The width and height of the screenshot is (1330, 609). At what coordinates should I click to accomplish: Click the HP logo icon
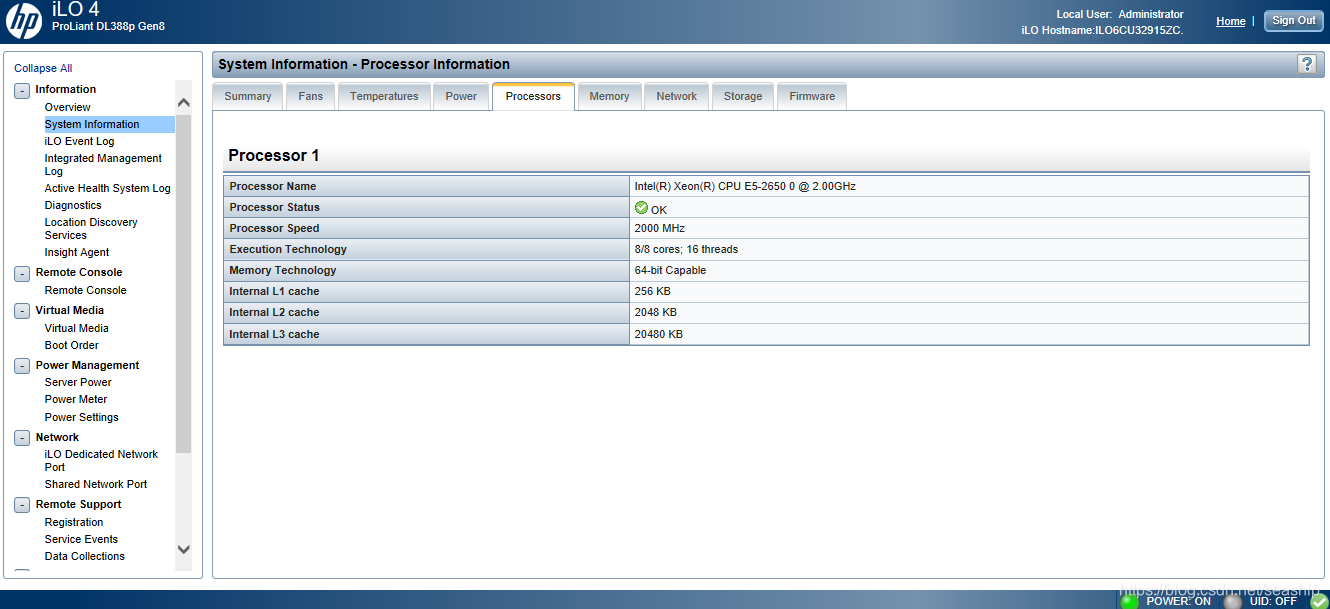pos(24,21)
